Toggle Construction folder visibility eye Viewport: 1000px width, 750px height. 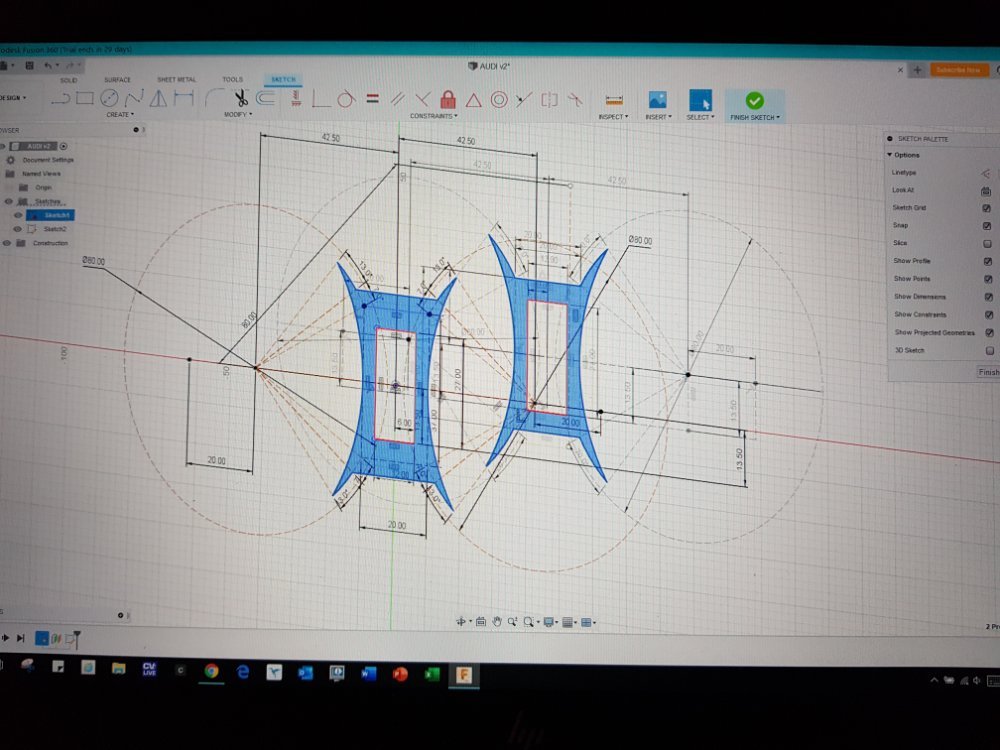7,243
